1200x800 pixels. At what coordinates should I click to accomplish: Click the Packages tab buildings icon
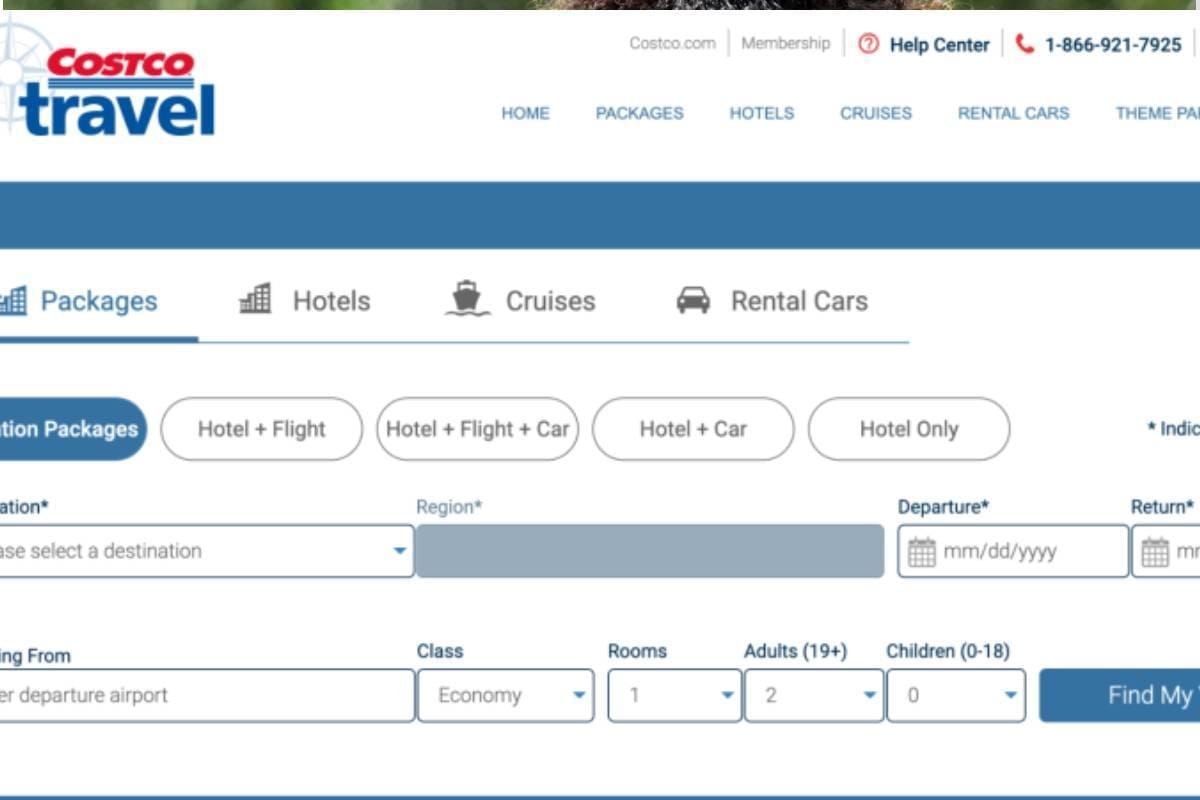[x=13, y=300]
